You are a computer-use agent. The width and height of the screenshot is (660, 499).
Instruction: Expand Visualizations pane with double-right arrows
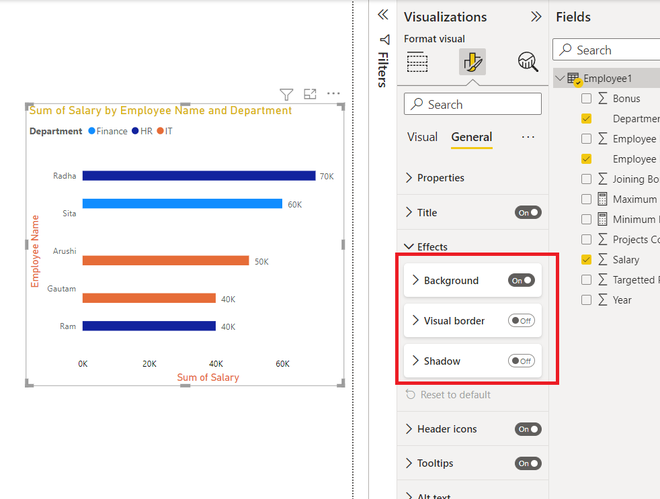(536, 16)
